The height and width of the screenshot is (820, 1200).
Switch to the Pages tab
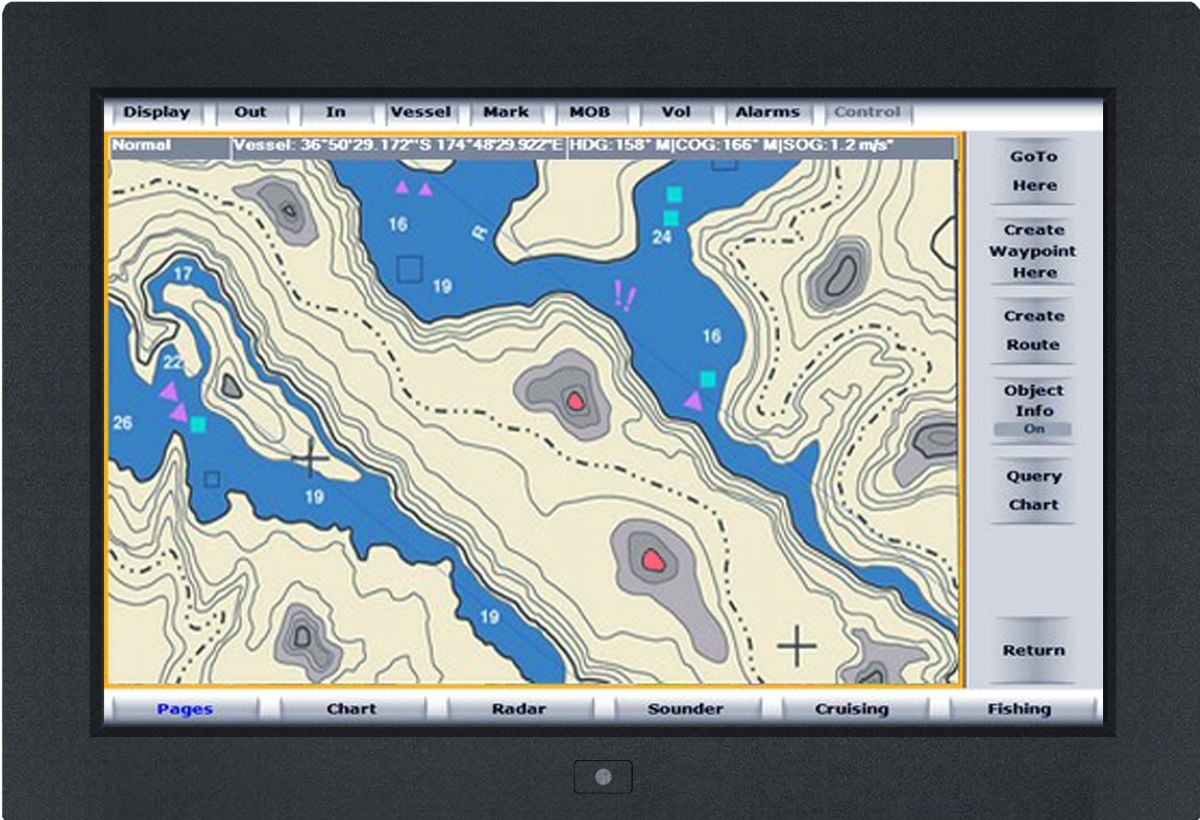(185, 709)
